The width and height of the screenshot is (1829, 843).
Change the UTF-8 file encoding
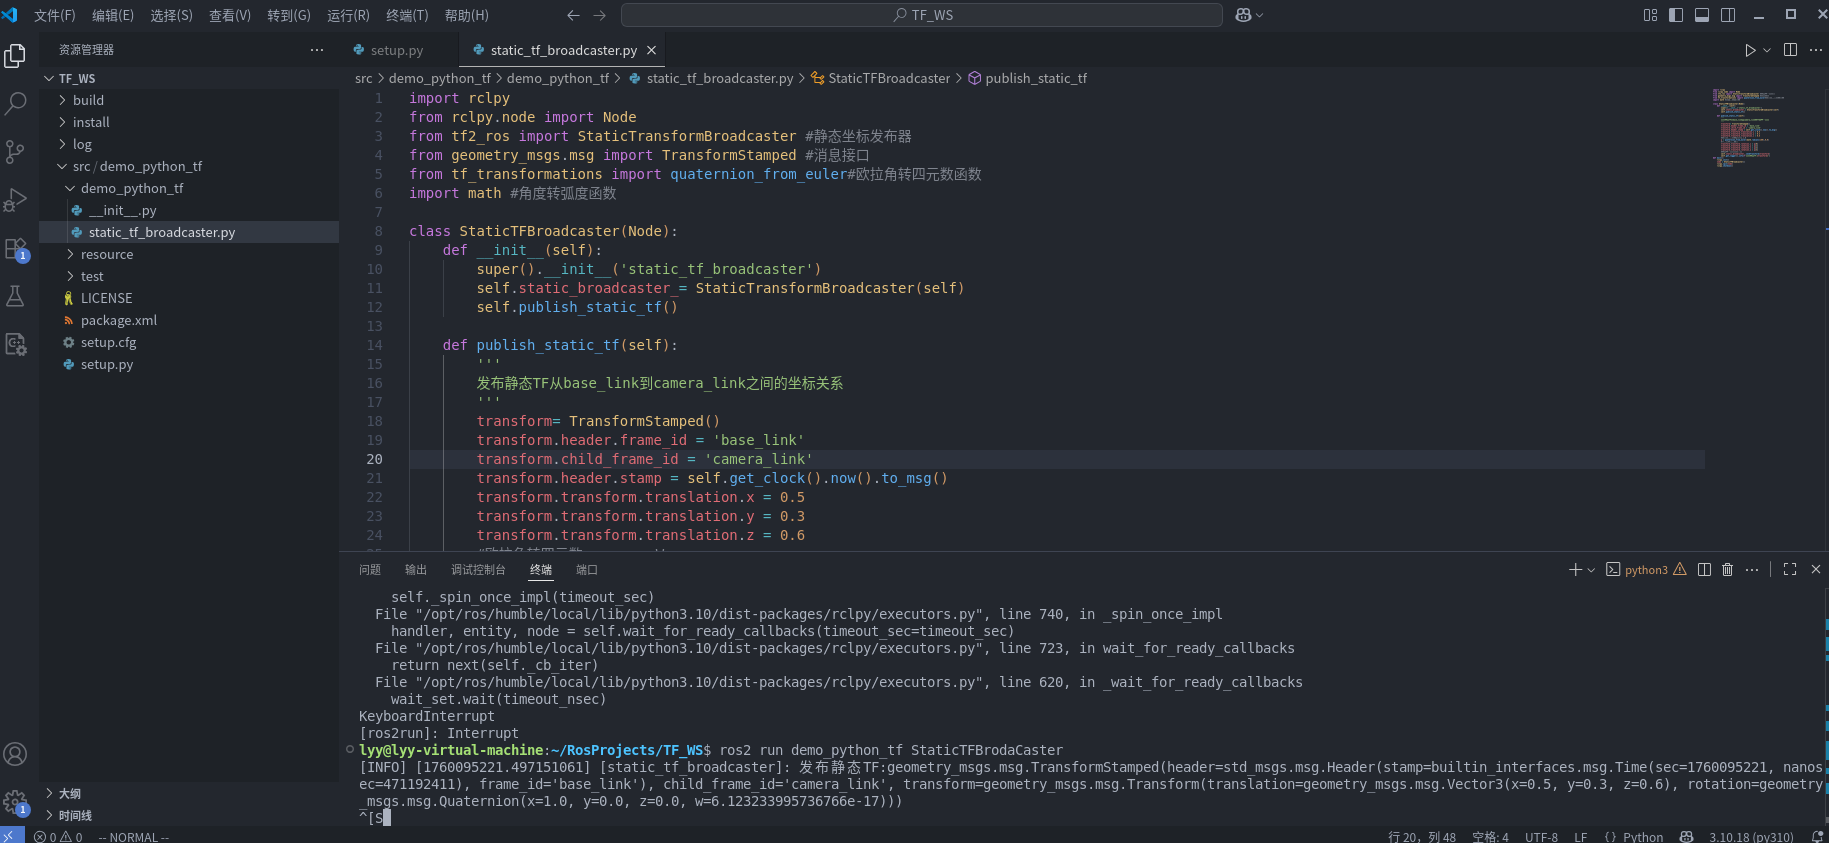pos(1542,837)
